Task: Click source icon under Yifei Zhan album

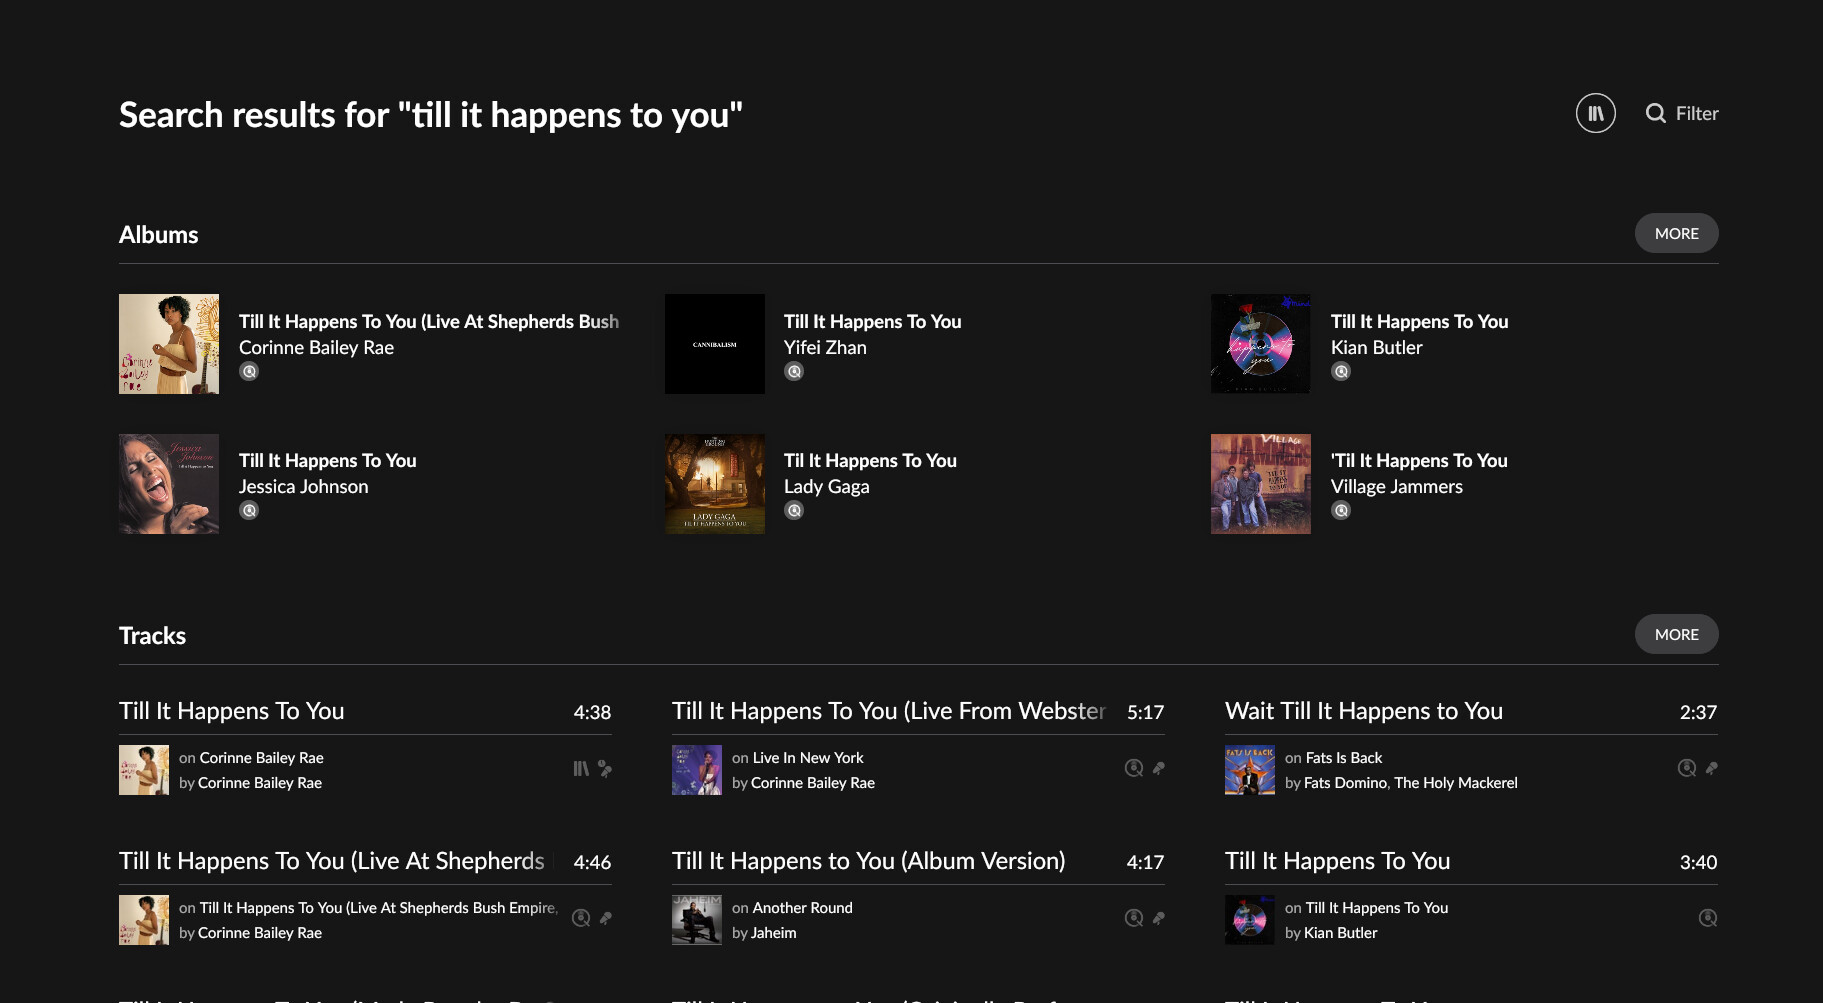Action: point(794,371)
